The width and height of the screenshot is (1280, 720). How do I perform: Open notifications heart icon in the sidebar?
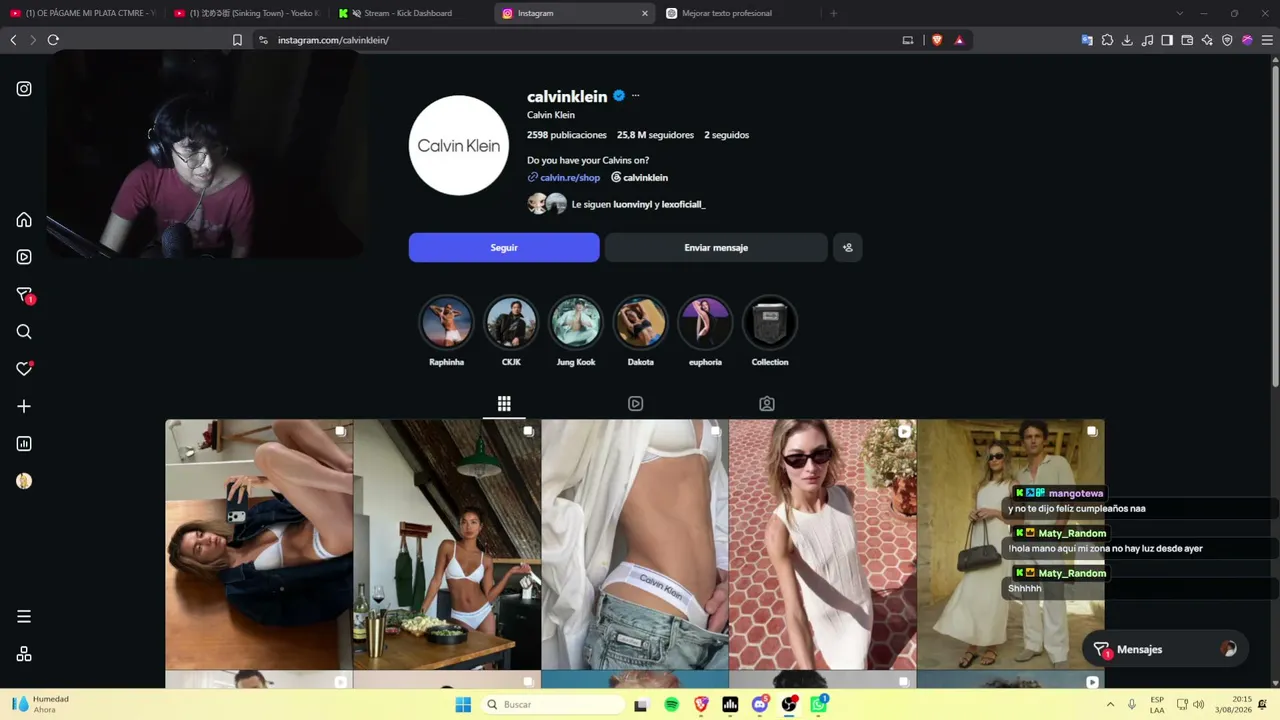pyautogui.click(x=24, y=369)
